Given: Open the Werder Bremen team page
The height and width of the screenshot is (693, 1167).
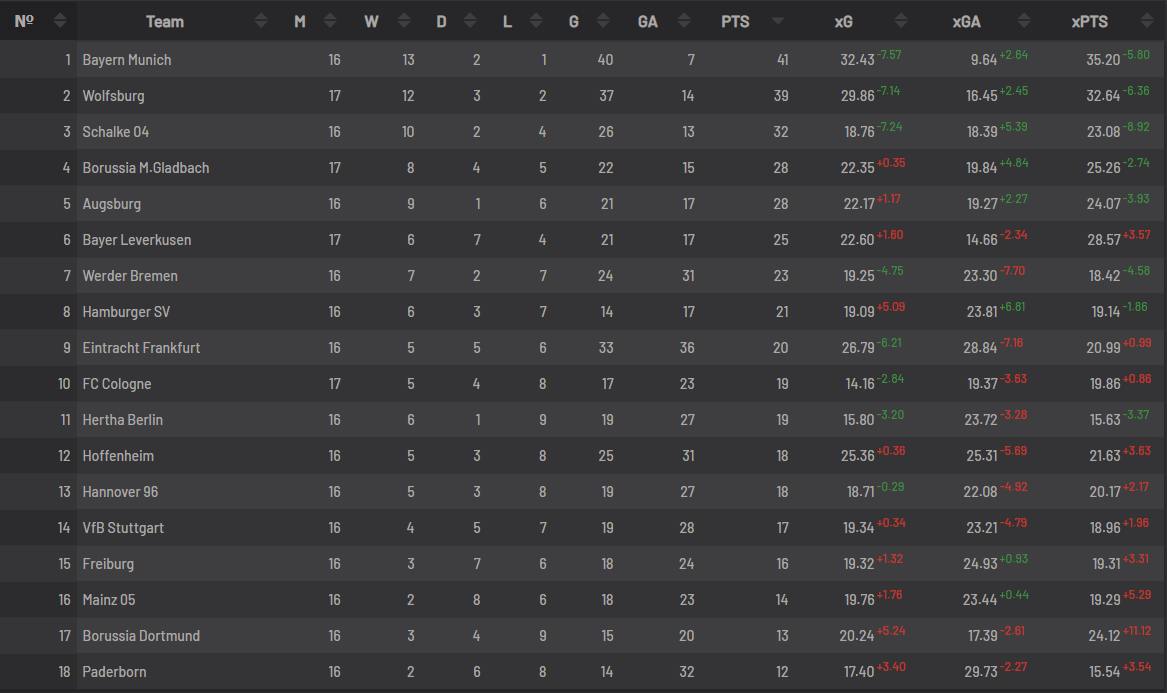Looking at the screenshot, I should click(x=130, y=276).
